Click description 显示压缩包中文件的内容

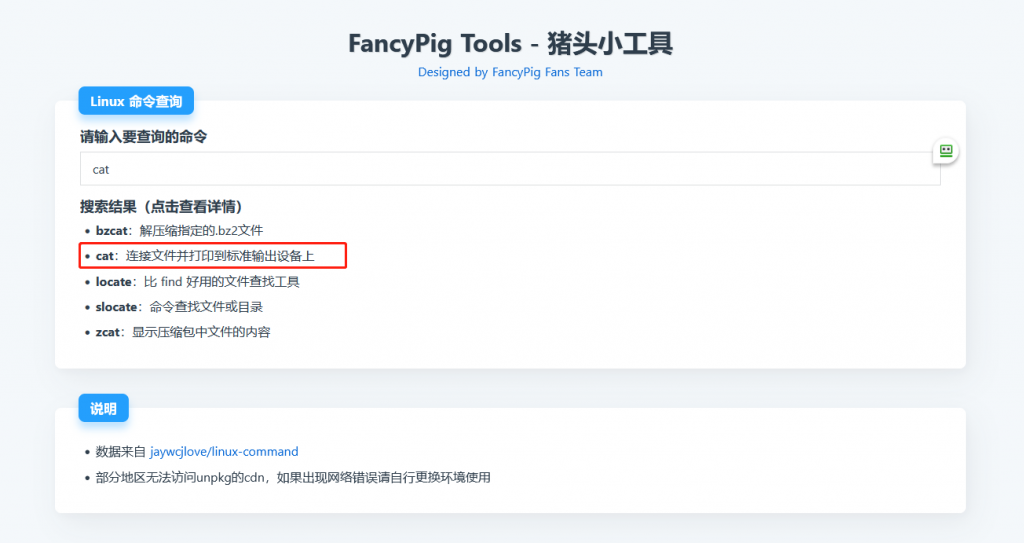(x=201, y=332)
